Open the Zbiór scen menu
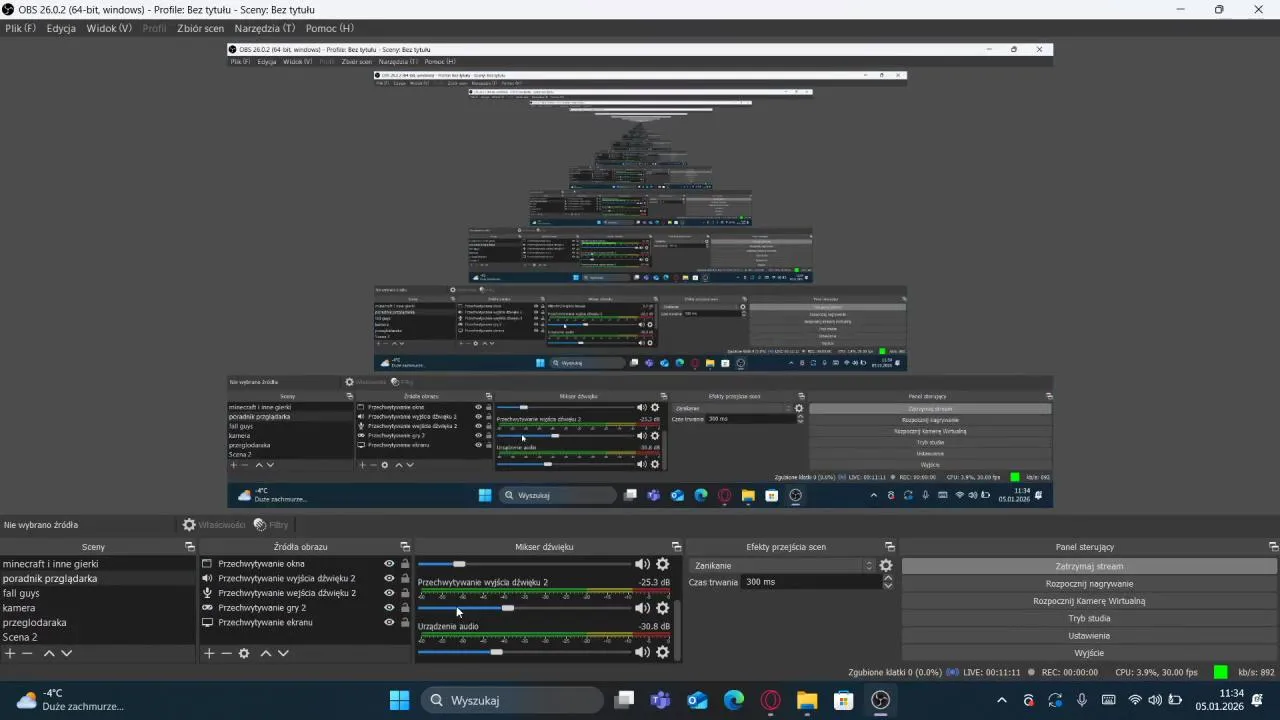 point(200,28)
